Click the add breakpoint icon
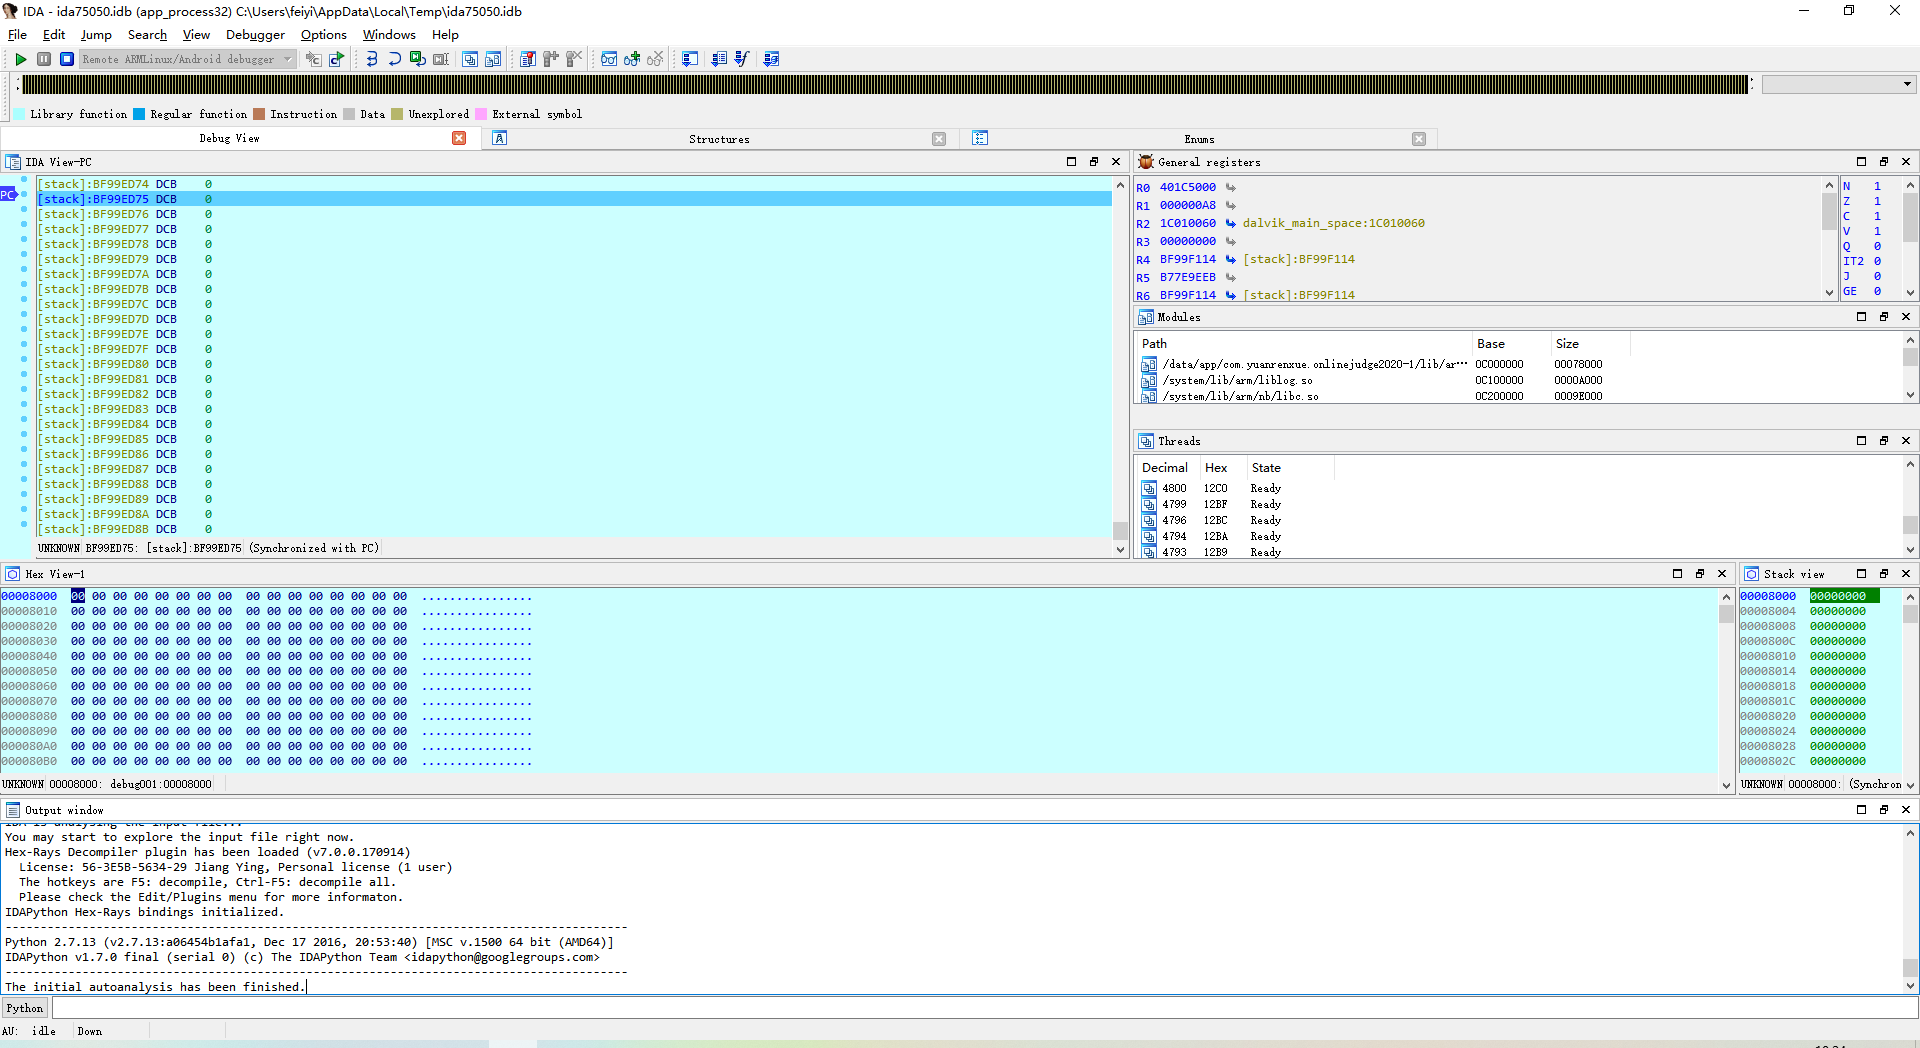The width and height of the screenshot is (1920, 1048). [x=551, y=59]
